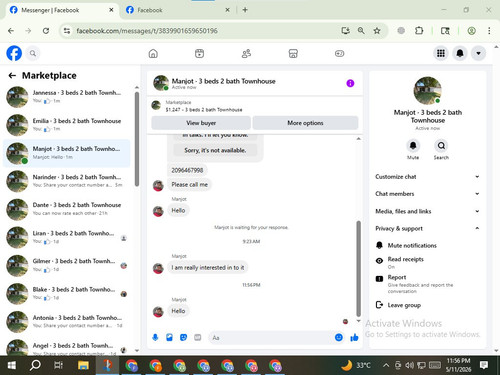The width and height of the screenshot is (500, 375).
Task: Click Manjot's profile picture in header
Action: (161, 83)
